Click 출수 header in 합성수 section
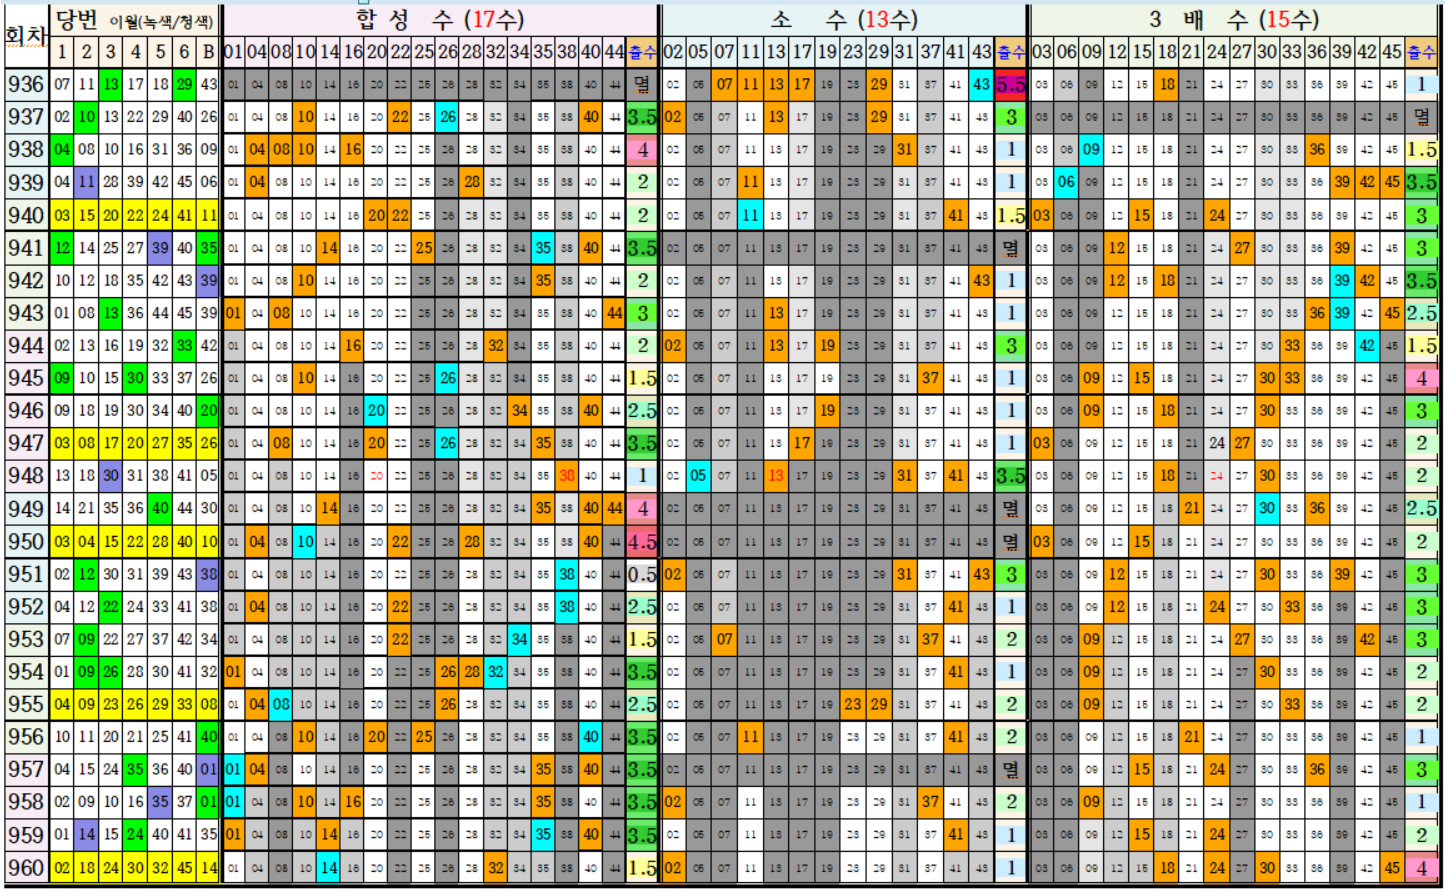 [641, 52]
